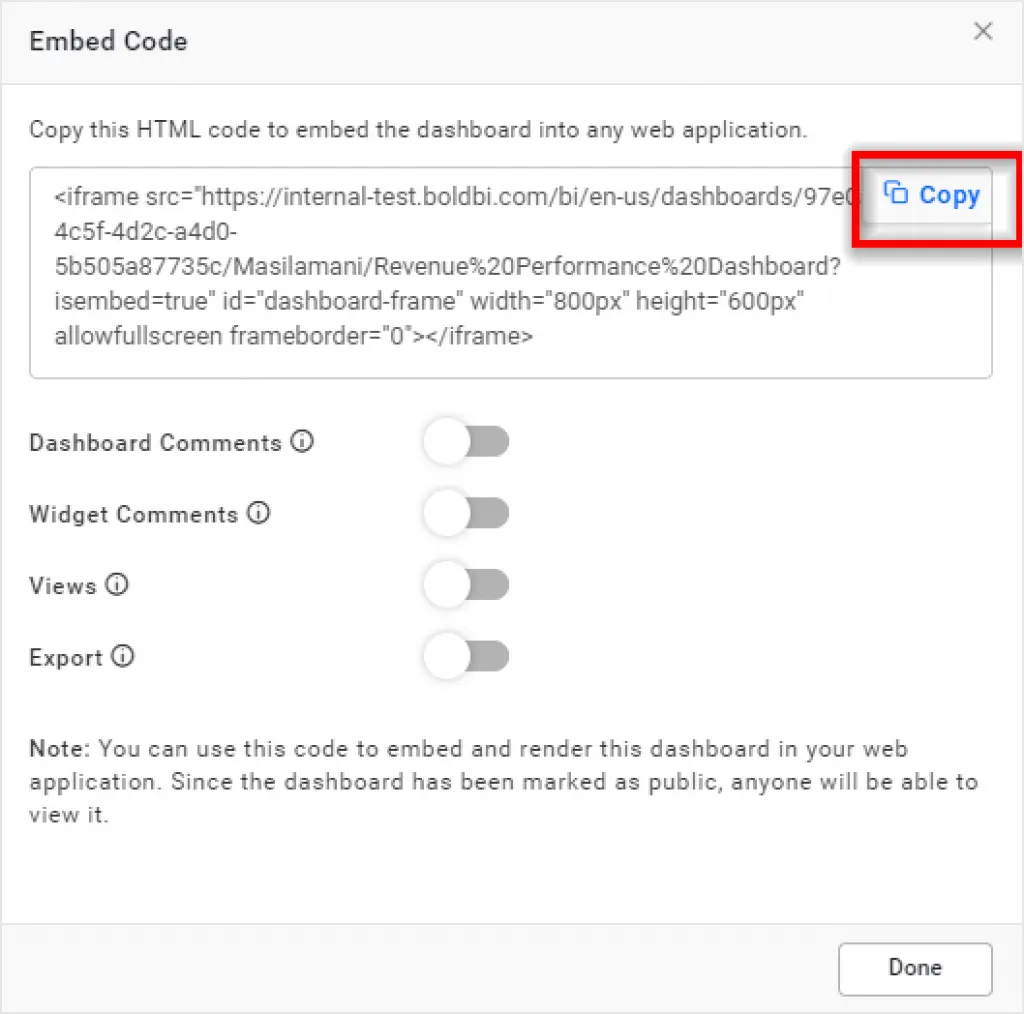Enable the Dashboard Comments toggle
The height and width of the screenshot is (1014, 1024).
coord(466,442)
